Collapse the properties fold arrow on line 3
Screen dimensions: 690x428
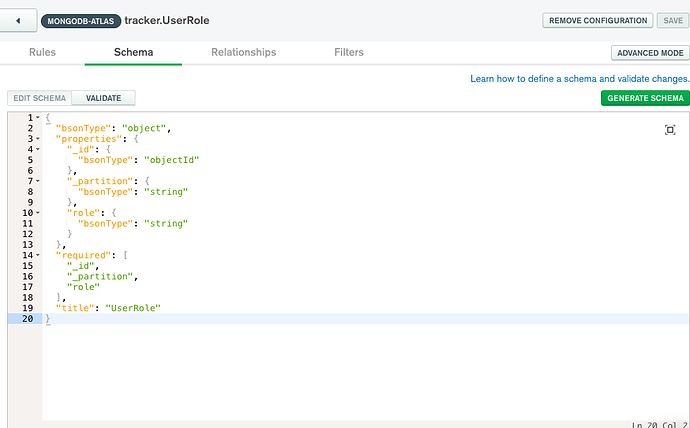37,140
